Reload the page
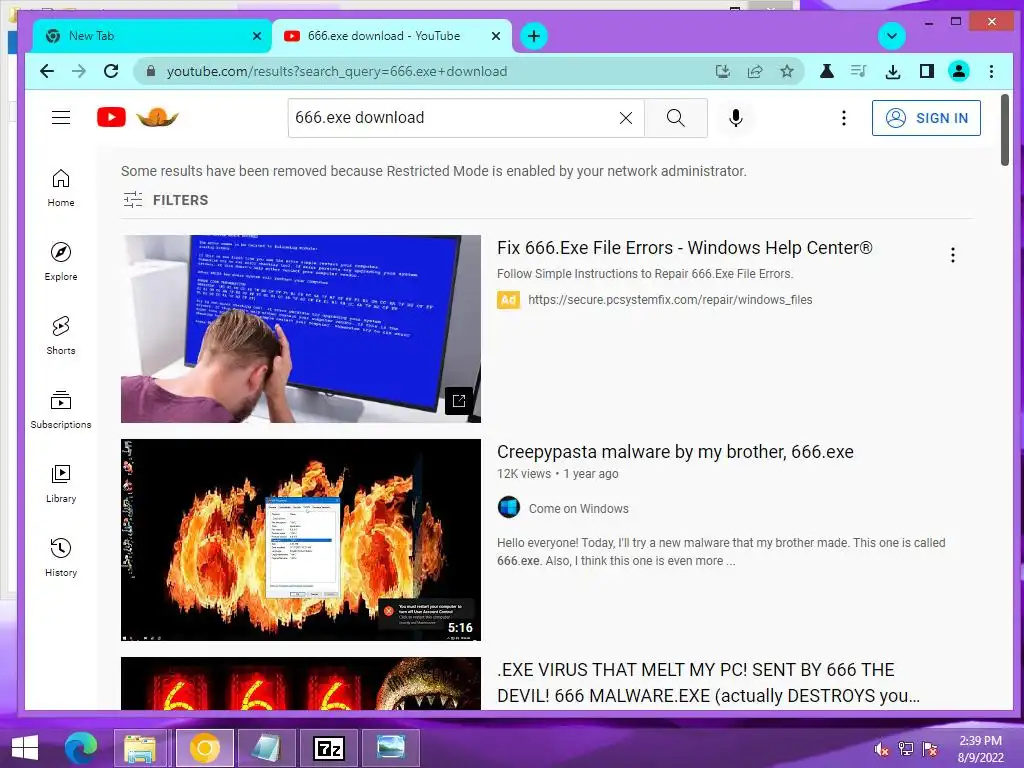Viewport: 1024px width, 768px height. tap(111, 71)
